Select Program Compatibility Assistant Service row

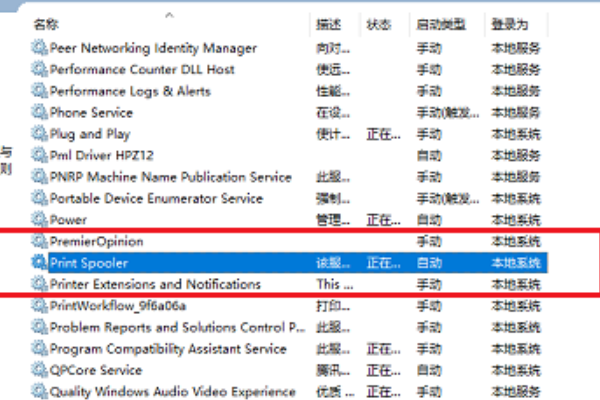[x=169, y=349]
